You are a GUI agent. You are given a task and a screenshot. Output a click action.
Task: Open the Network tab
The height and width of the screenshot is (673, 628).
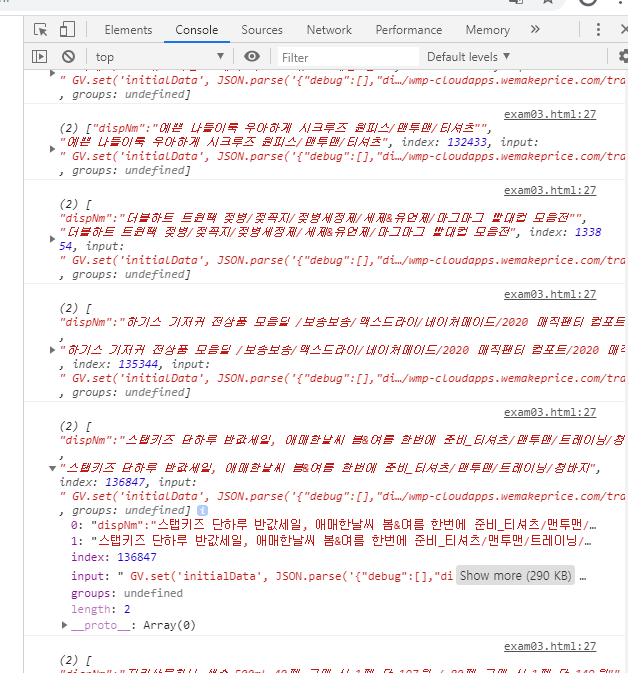click(x=329, y=30)
